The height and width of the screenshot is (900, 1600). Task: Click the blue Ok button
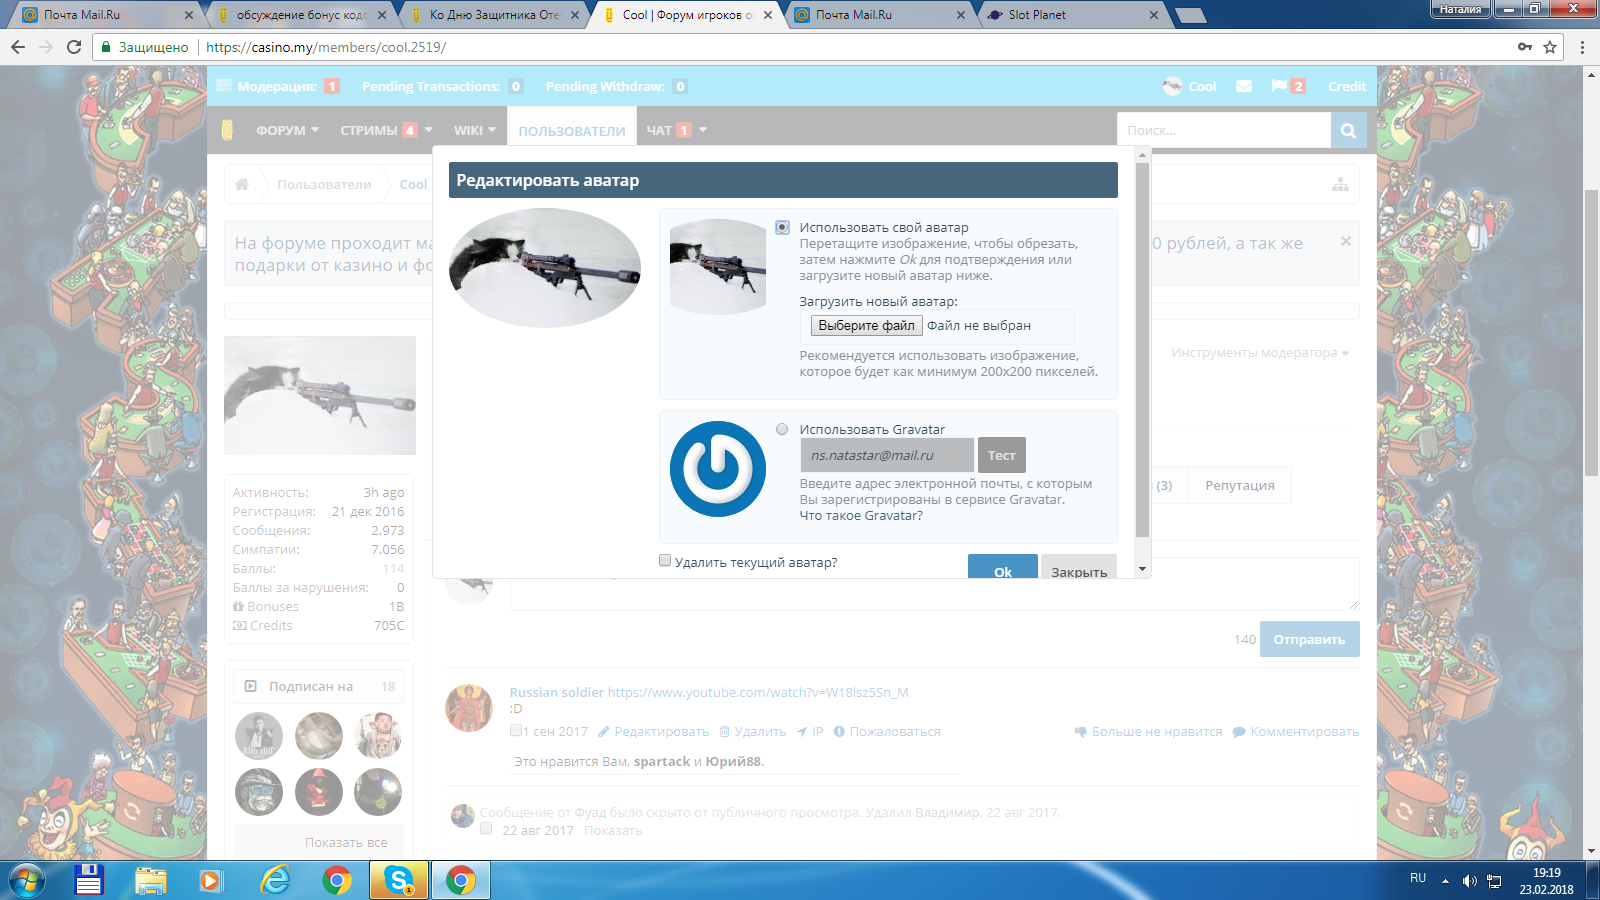pyautogui.click(x=1002, y=567)
